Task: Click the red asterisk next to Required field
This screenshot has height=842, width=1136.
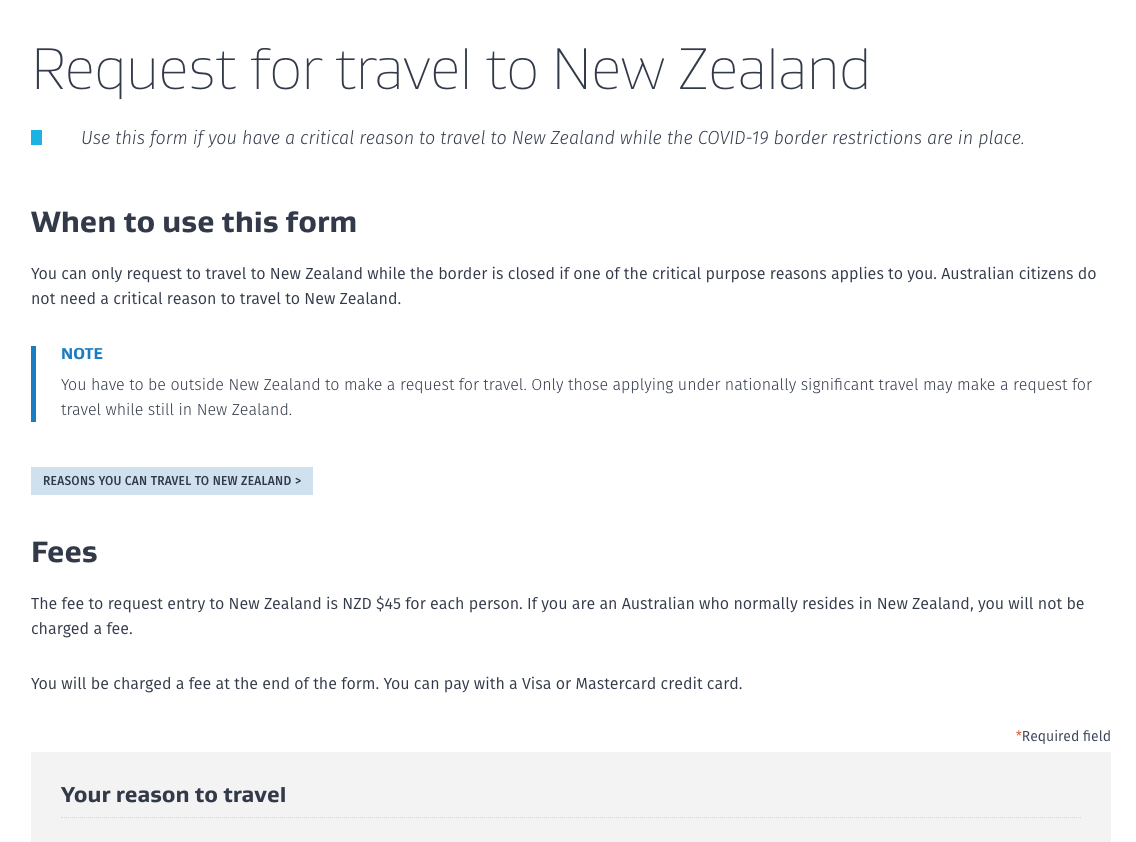Action: (x=1018, y=735)
